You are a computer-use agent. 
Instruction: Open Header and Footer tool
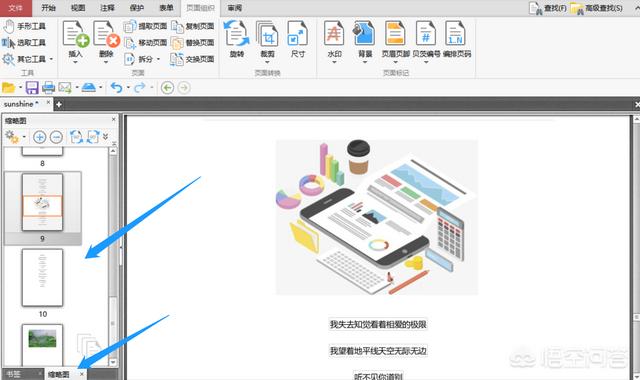(x=395, y=34)
